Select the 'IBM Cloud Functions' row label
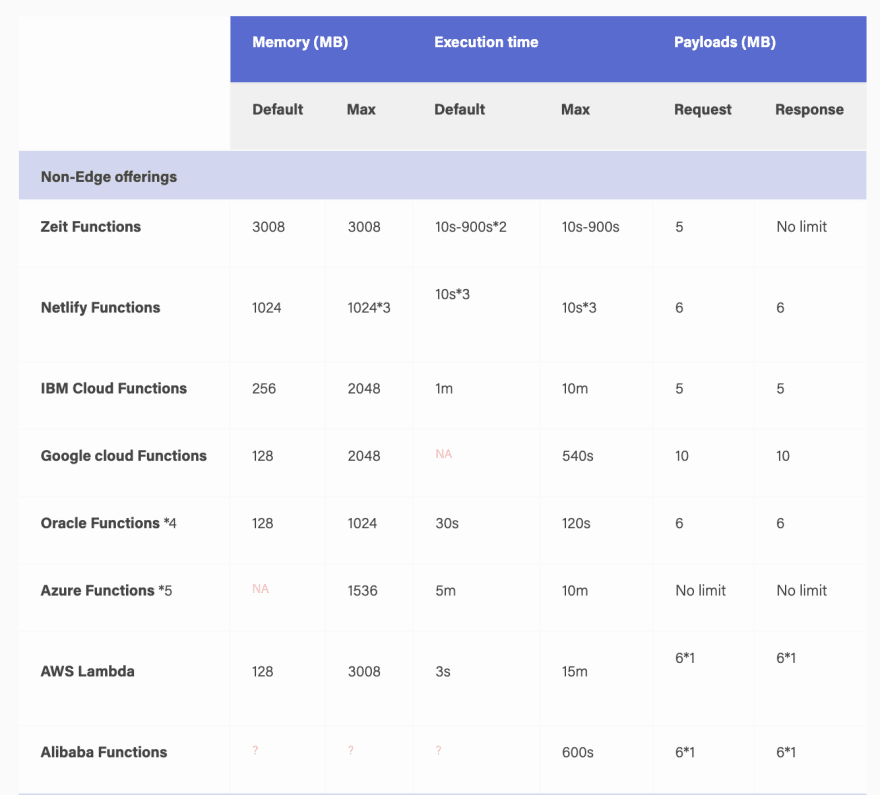This screenshot has height=795, width=880. pyautogui.click(x=113, y=388)
